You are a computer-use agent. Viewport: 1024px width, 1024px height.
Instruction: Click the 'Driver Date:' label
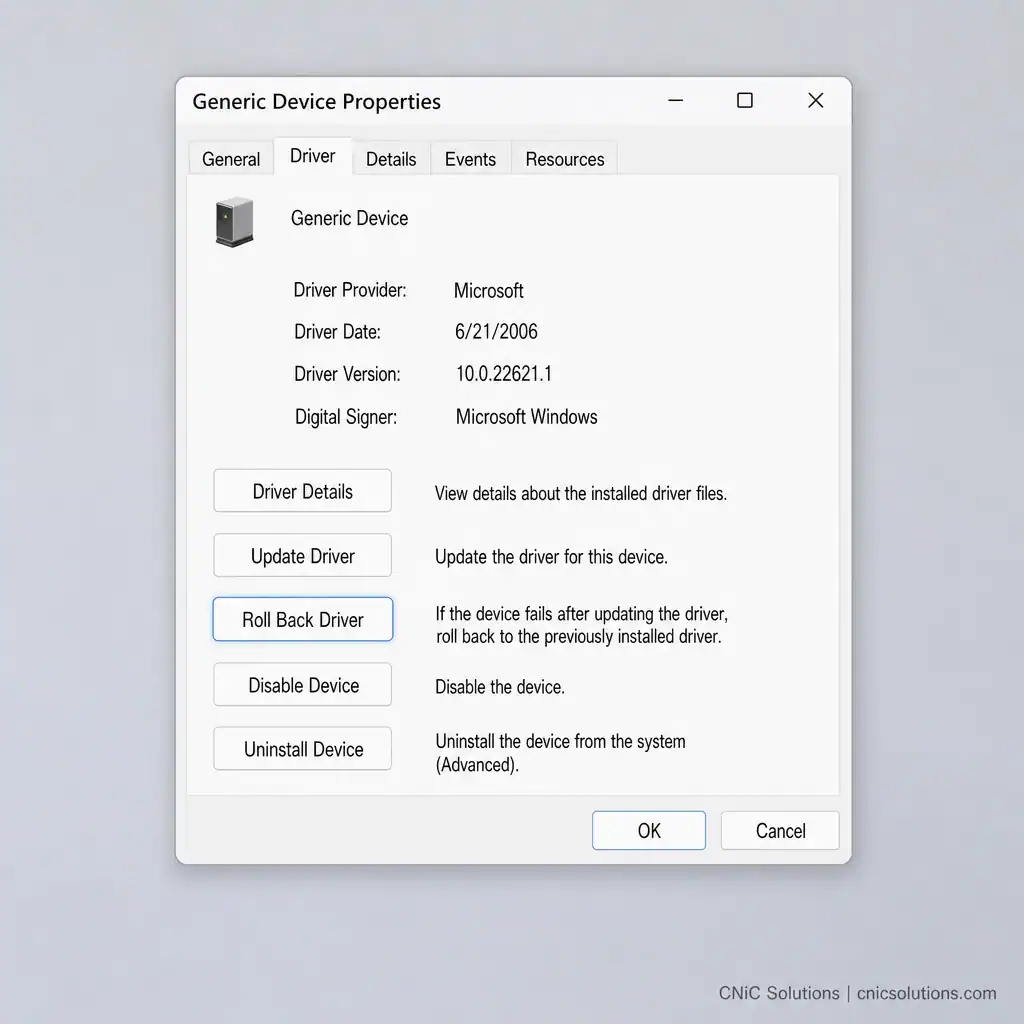point(337,332)
